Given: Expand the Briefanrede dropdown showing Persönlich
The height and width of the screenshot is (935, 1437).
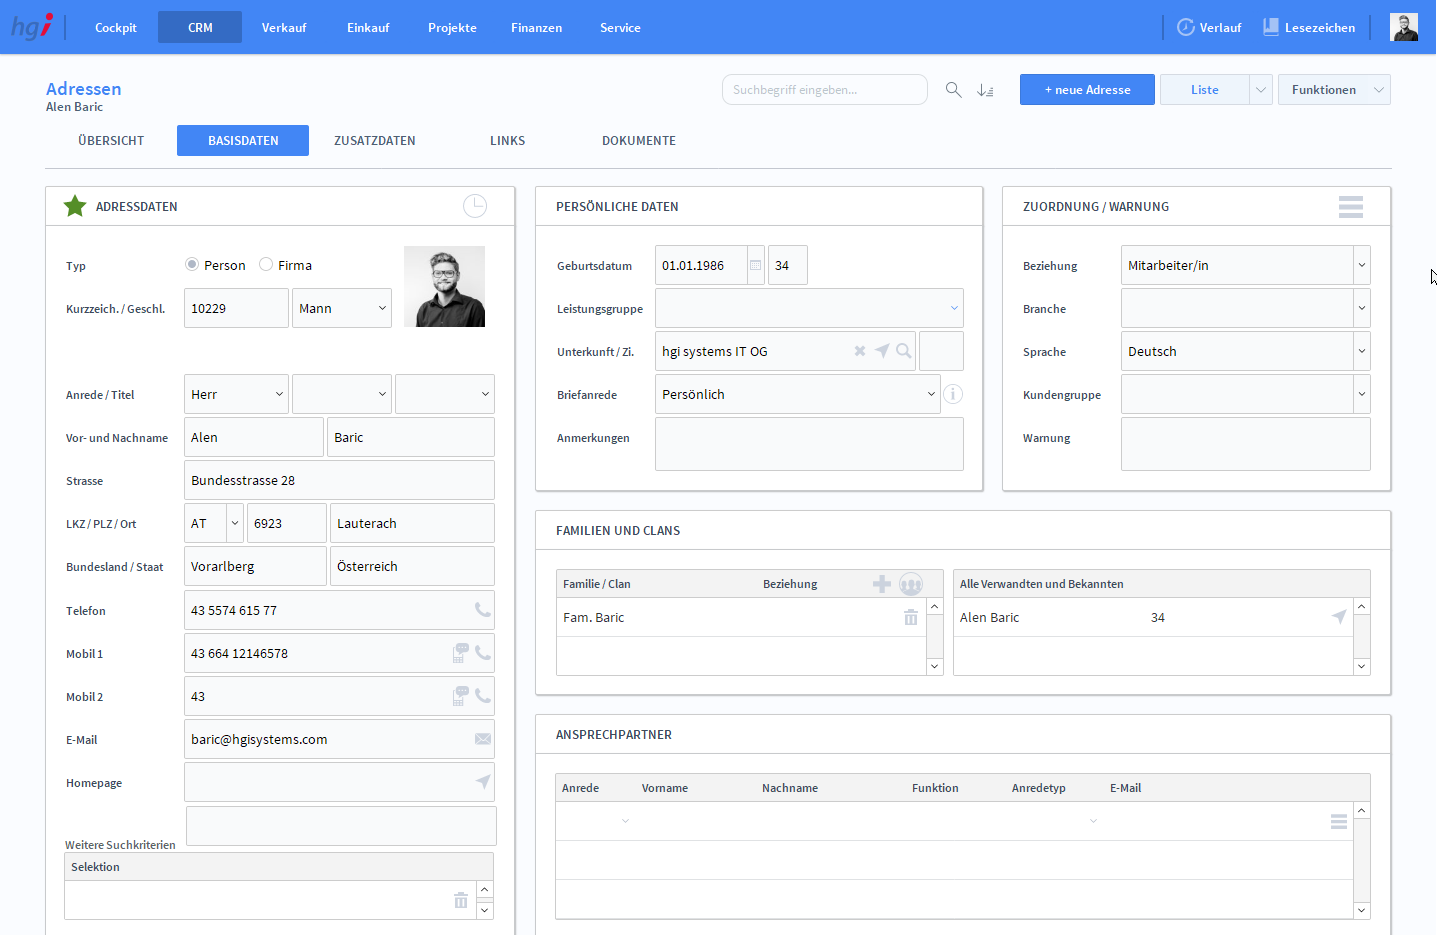Looking at the screenshot, I should pyautogui.click(x=931, y=395).
